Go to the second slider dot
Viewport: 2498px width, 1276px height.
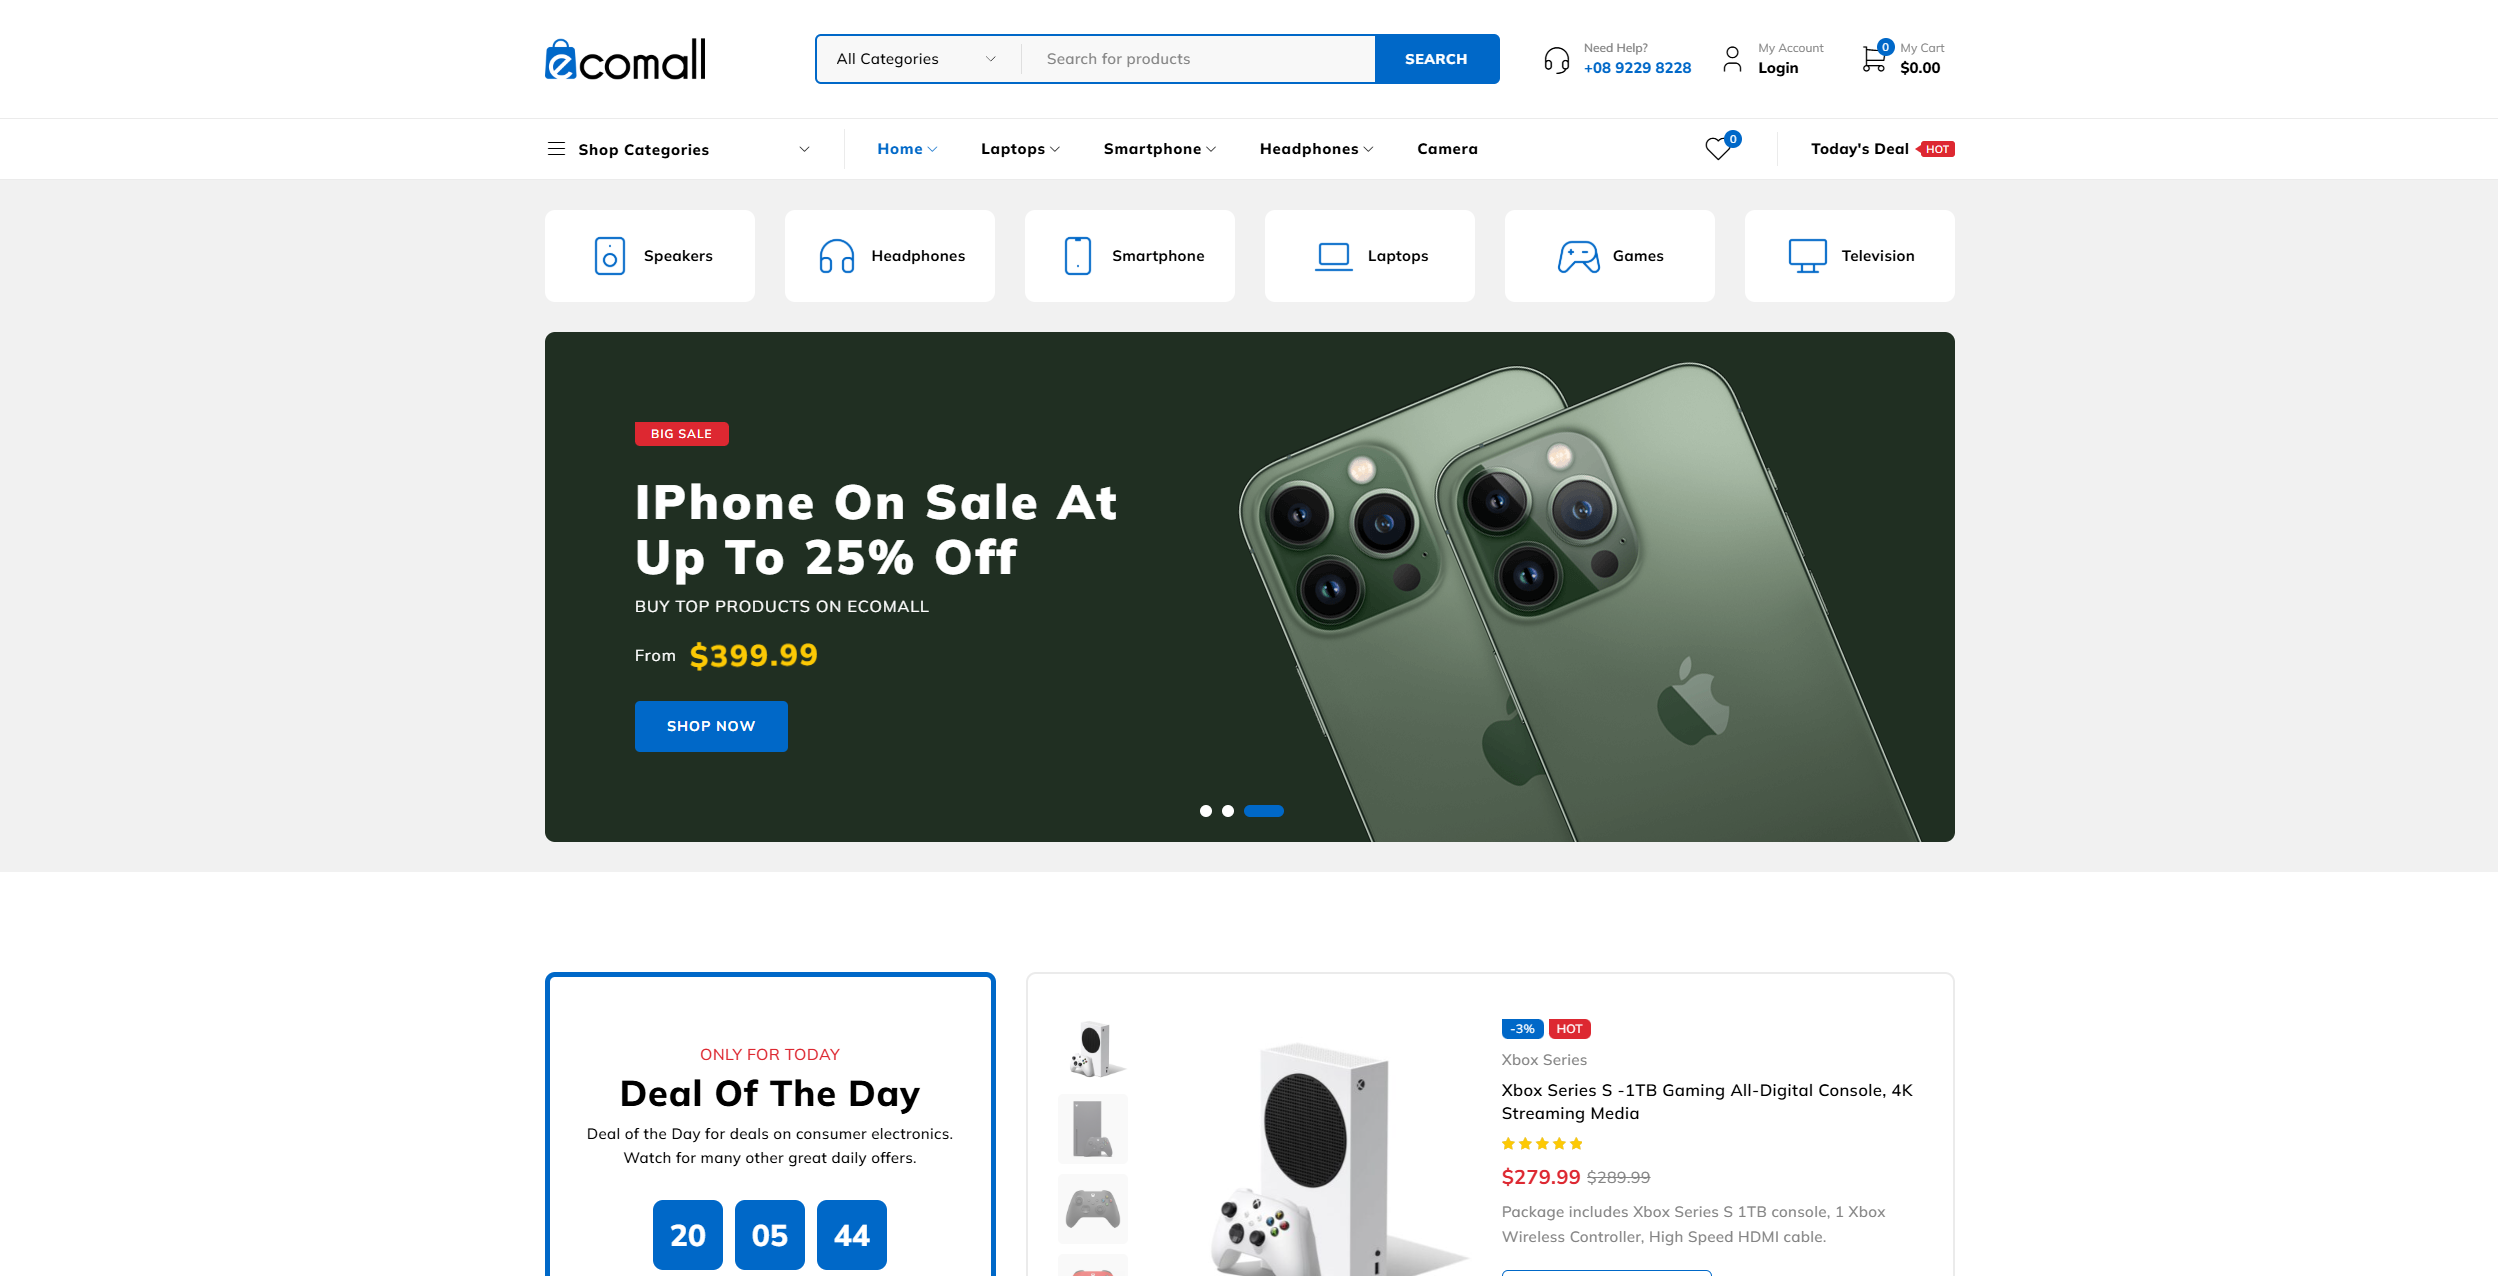click(x=1228, y=811)
